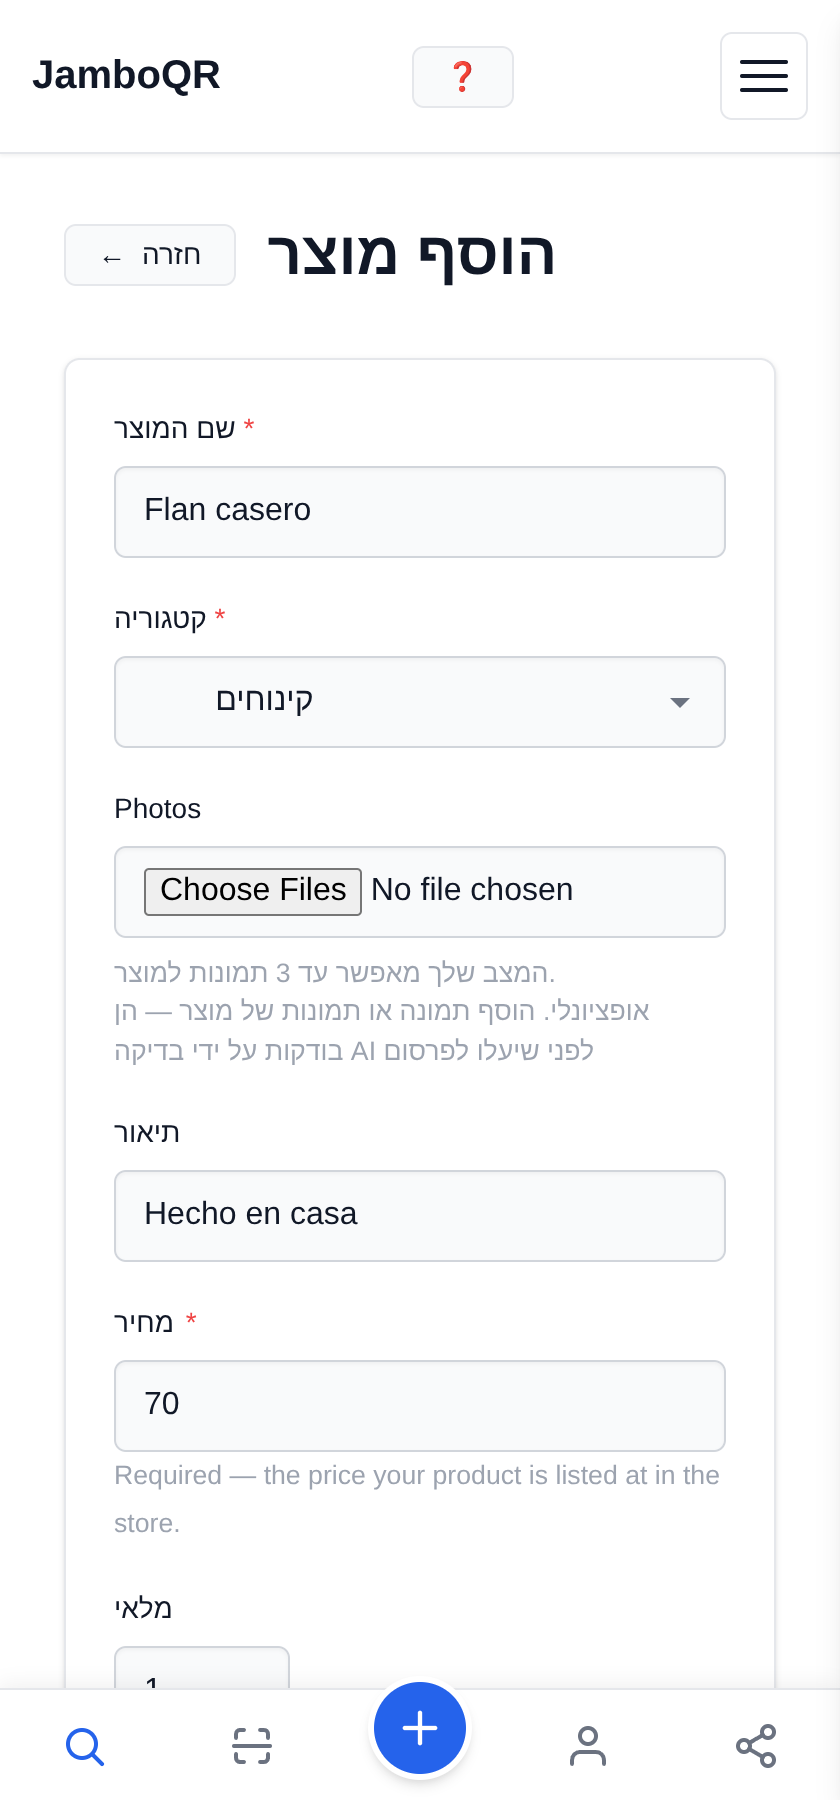840x1800 pixels.
Task: Tap the search magnifier icon in bottom bar
Action: click(84, 1746)
